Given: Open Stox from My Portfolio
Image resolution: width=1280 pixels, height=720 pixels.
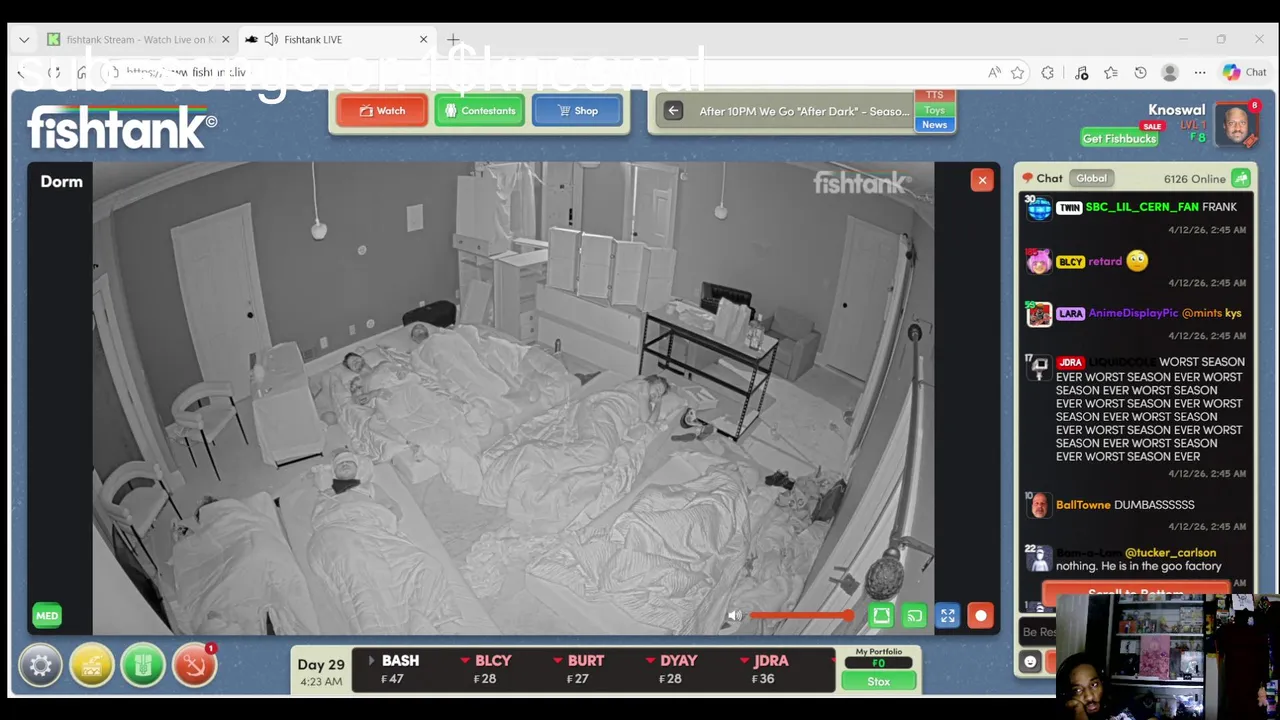Looking at the screenshot, I should tap(878, 681).
